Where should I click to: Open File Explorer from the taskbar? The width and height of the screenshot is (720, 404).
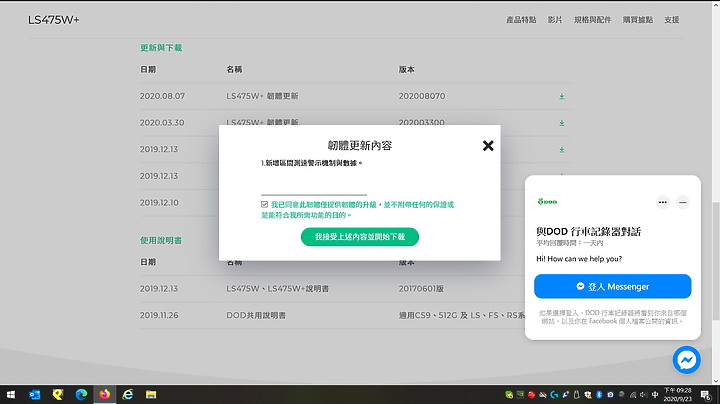(151, 394)
